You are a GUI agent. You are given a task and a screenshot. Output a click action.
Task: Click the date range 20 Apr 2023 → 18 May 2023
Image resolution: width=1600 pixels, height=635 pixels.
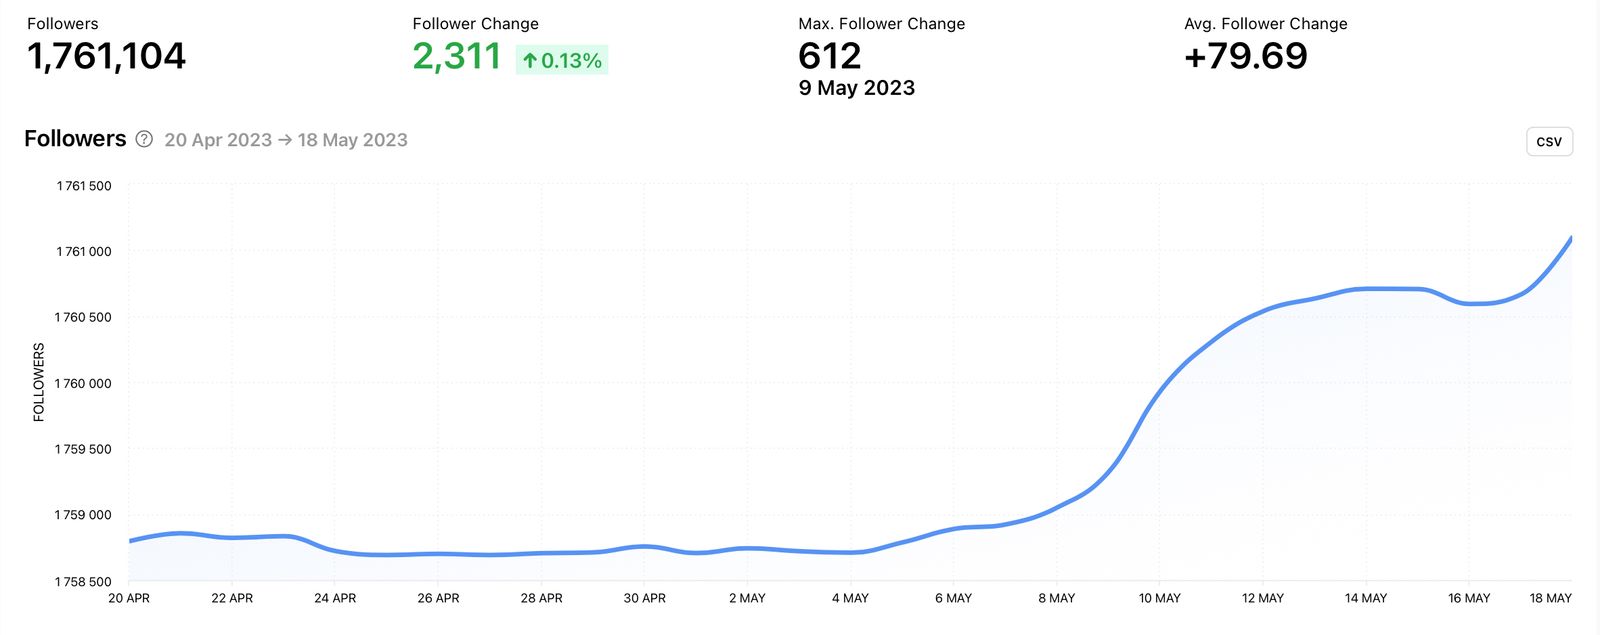pyautogui.click(x=287, y=140)
